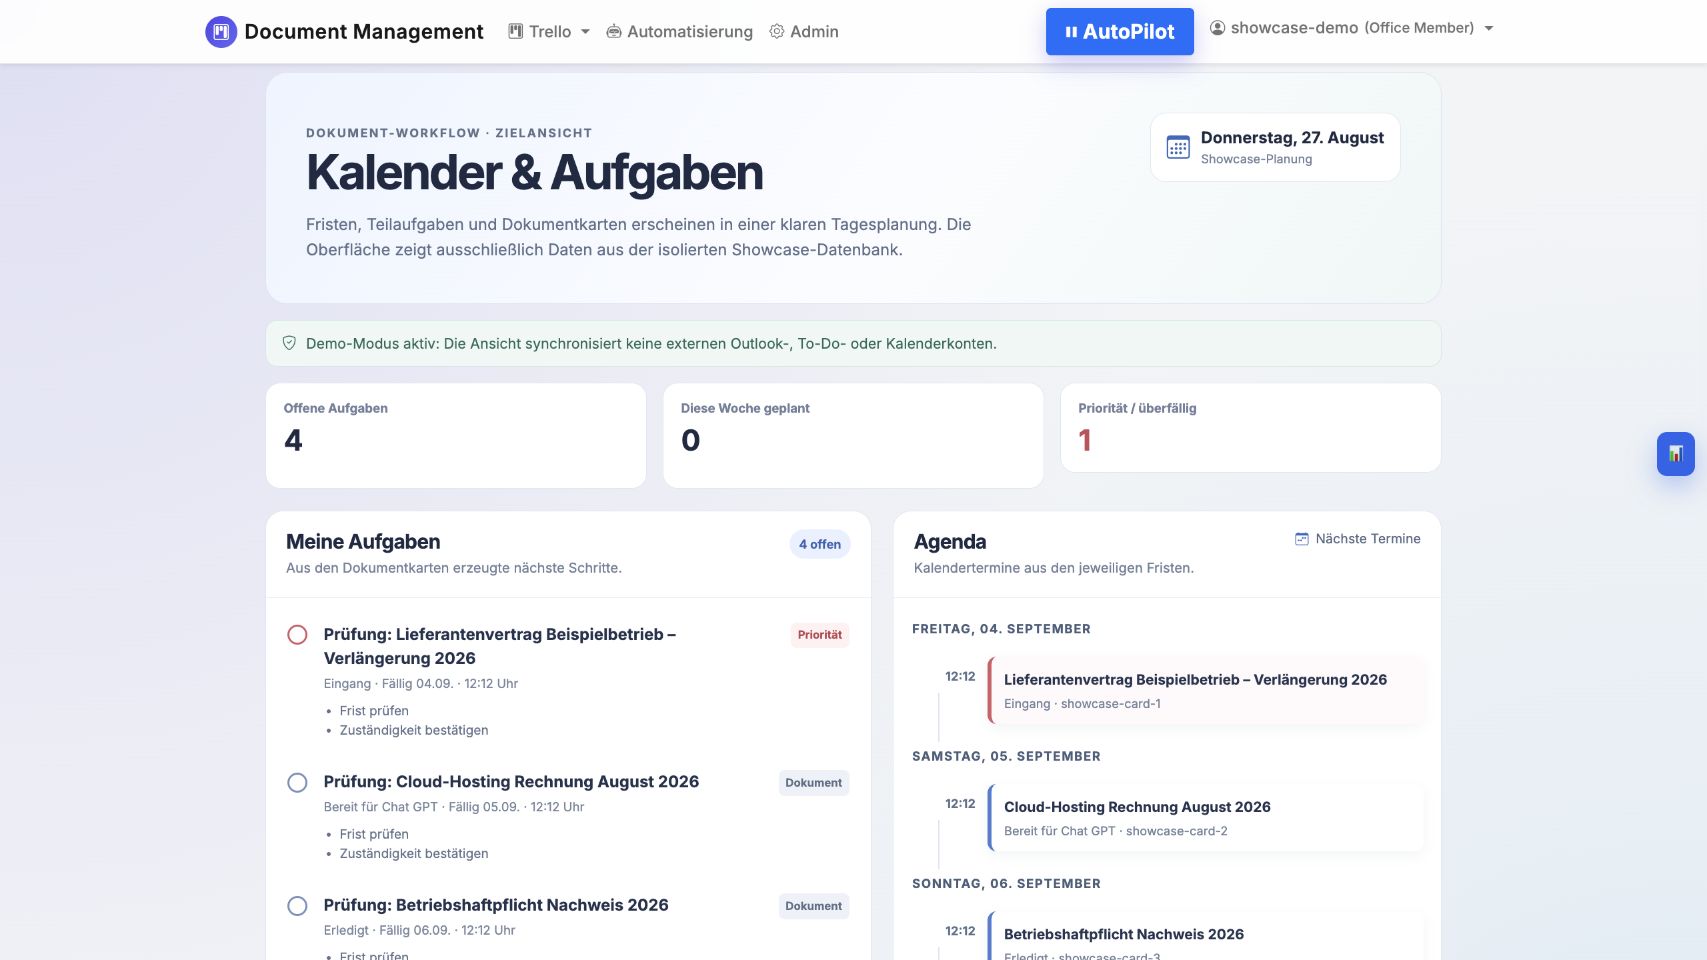
Task: Click the Priorität tag on the first task
Action: [x=820, y=635]
